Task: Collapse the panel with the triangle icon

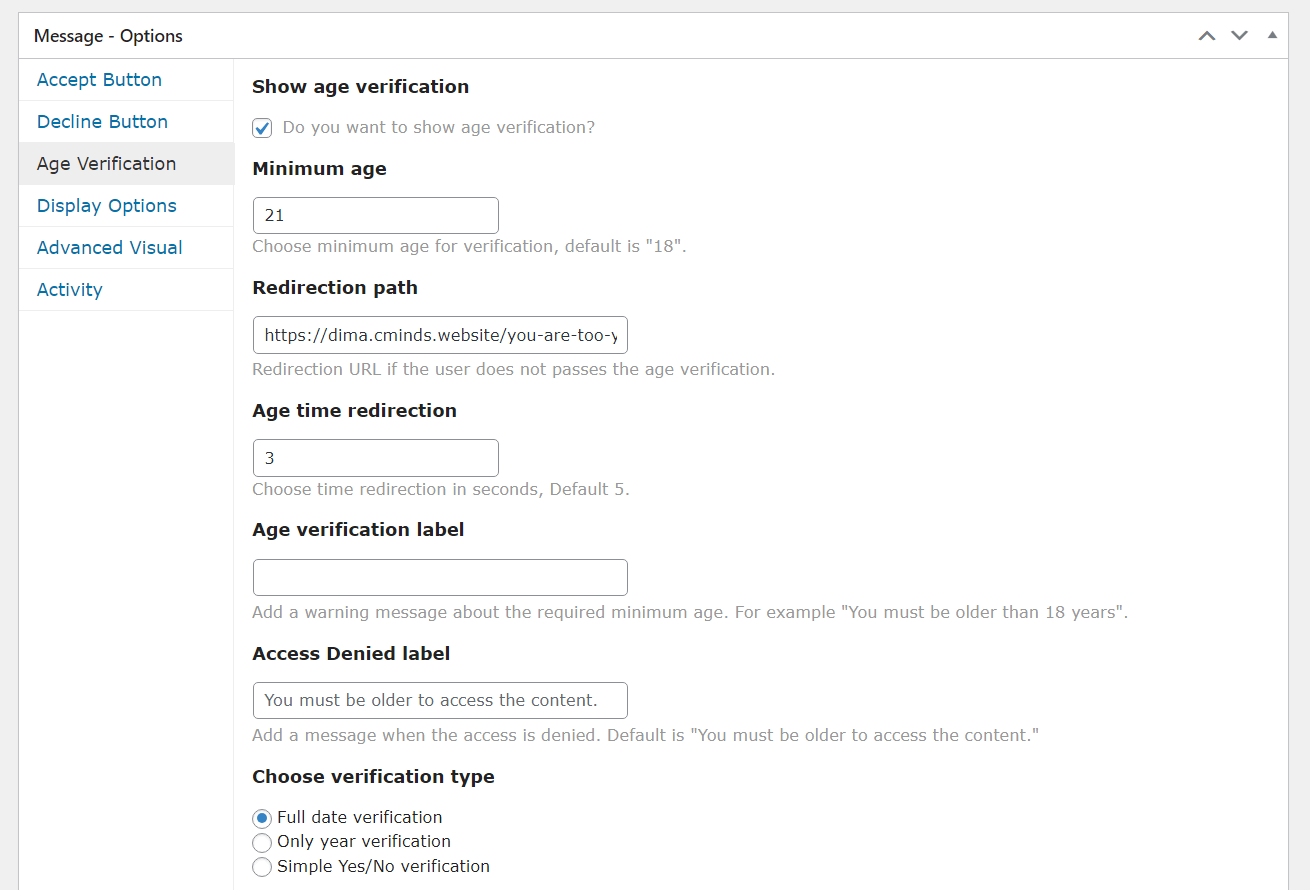Action: pos(1272,35)
